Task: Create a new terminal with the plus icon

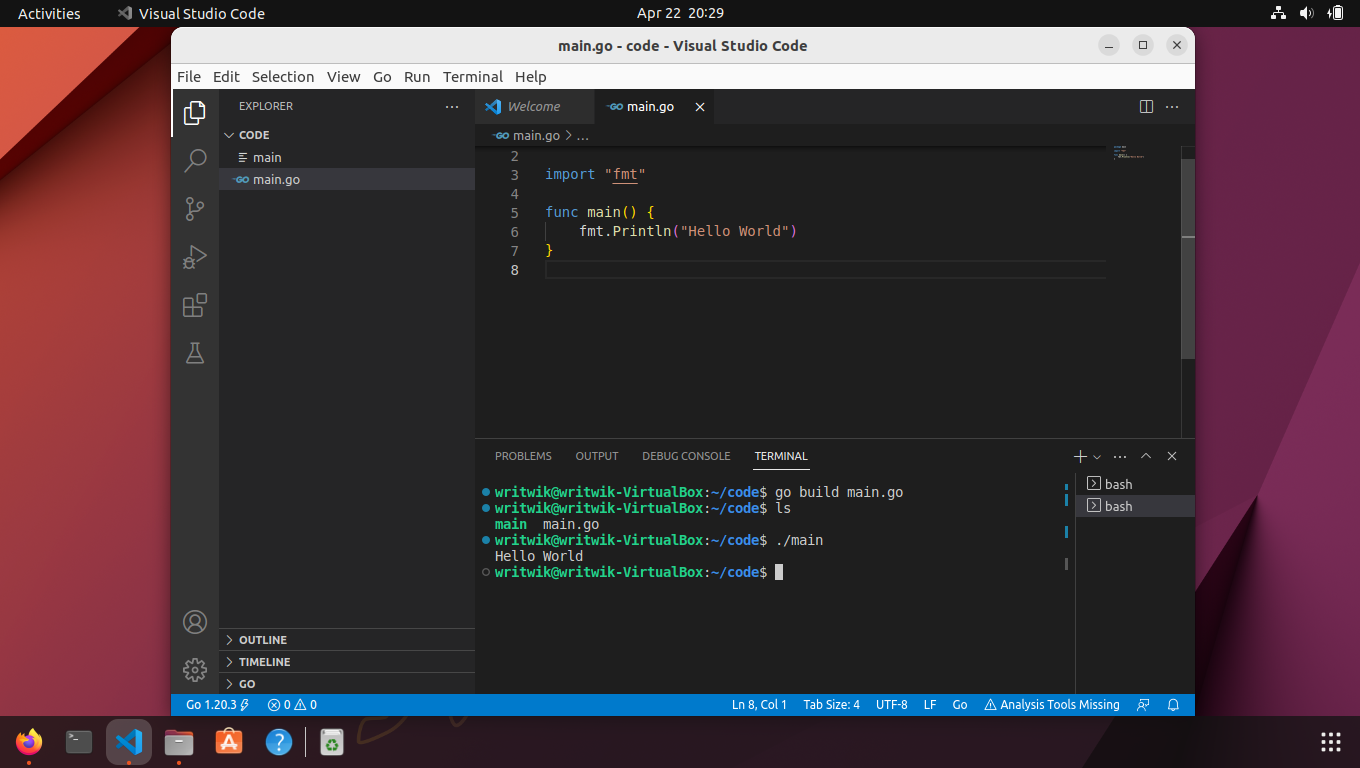Action: (x=1079, y=456)
